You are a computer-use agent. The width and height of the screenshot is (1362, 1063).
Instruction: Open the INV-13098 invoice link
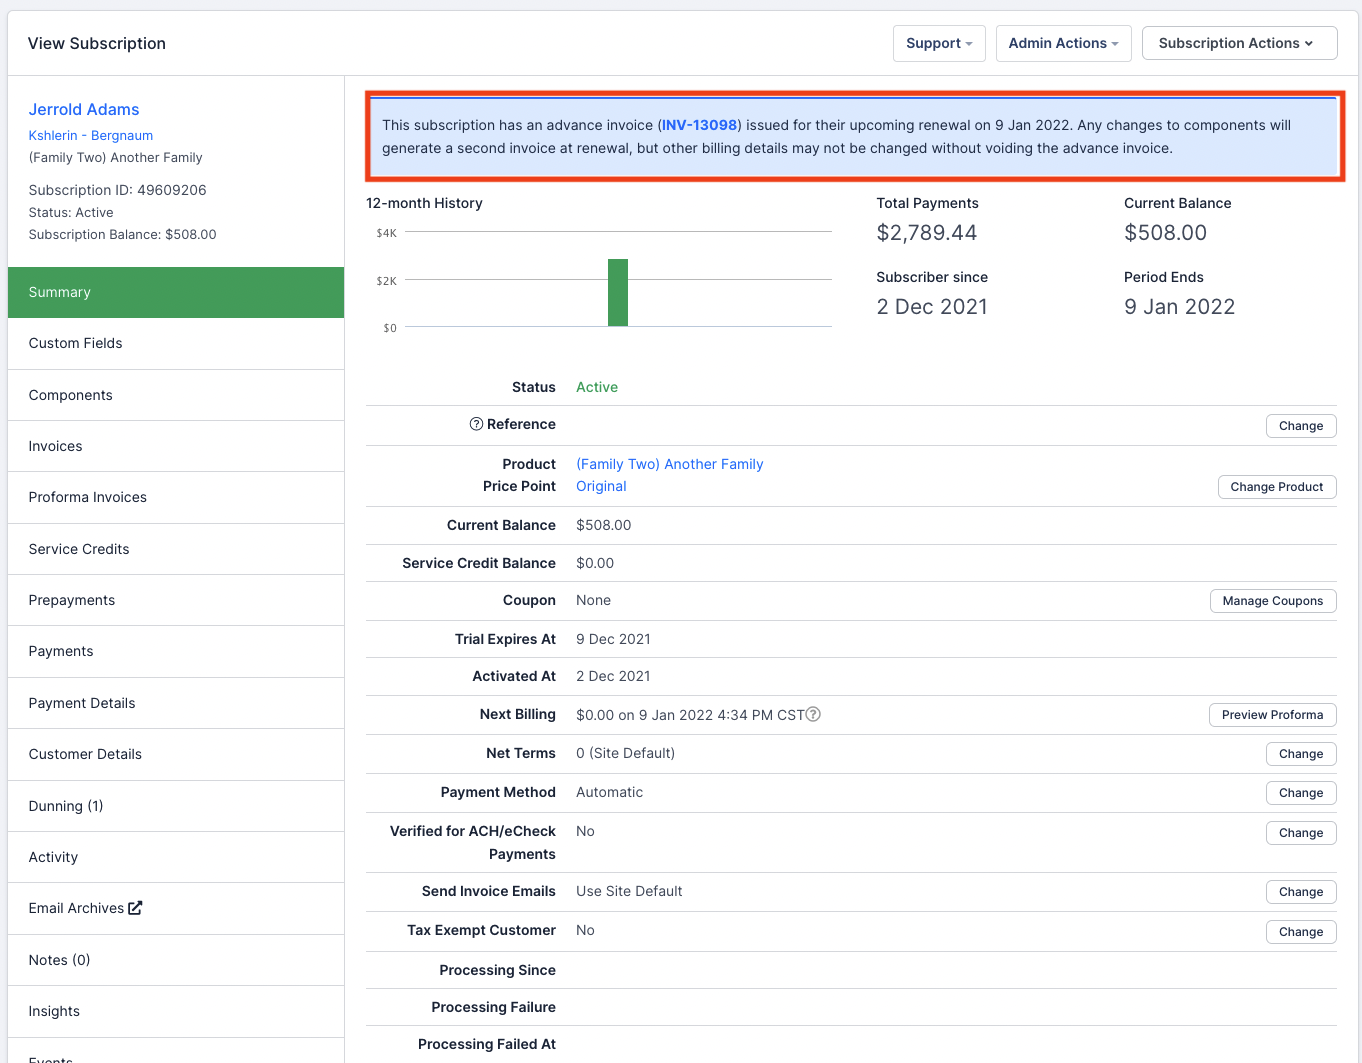(699, 125)
